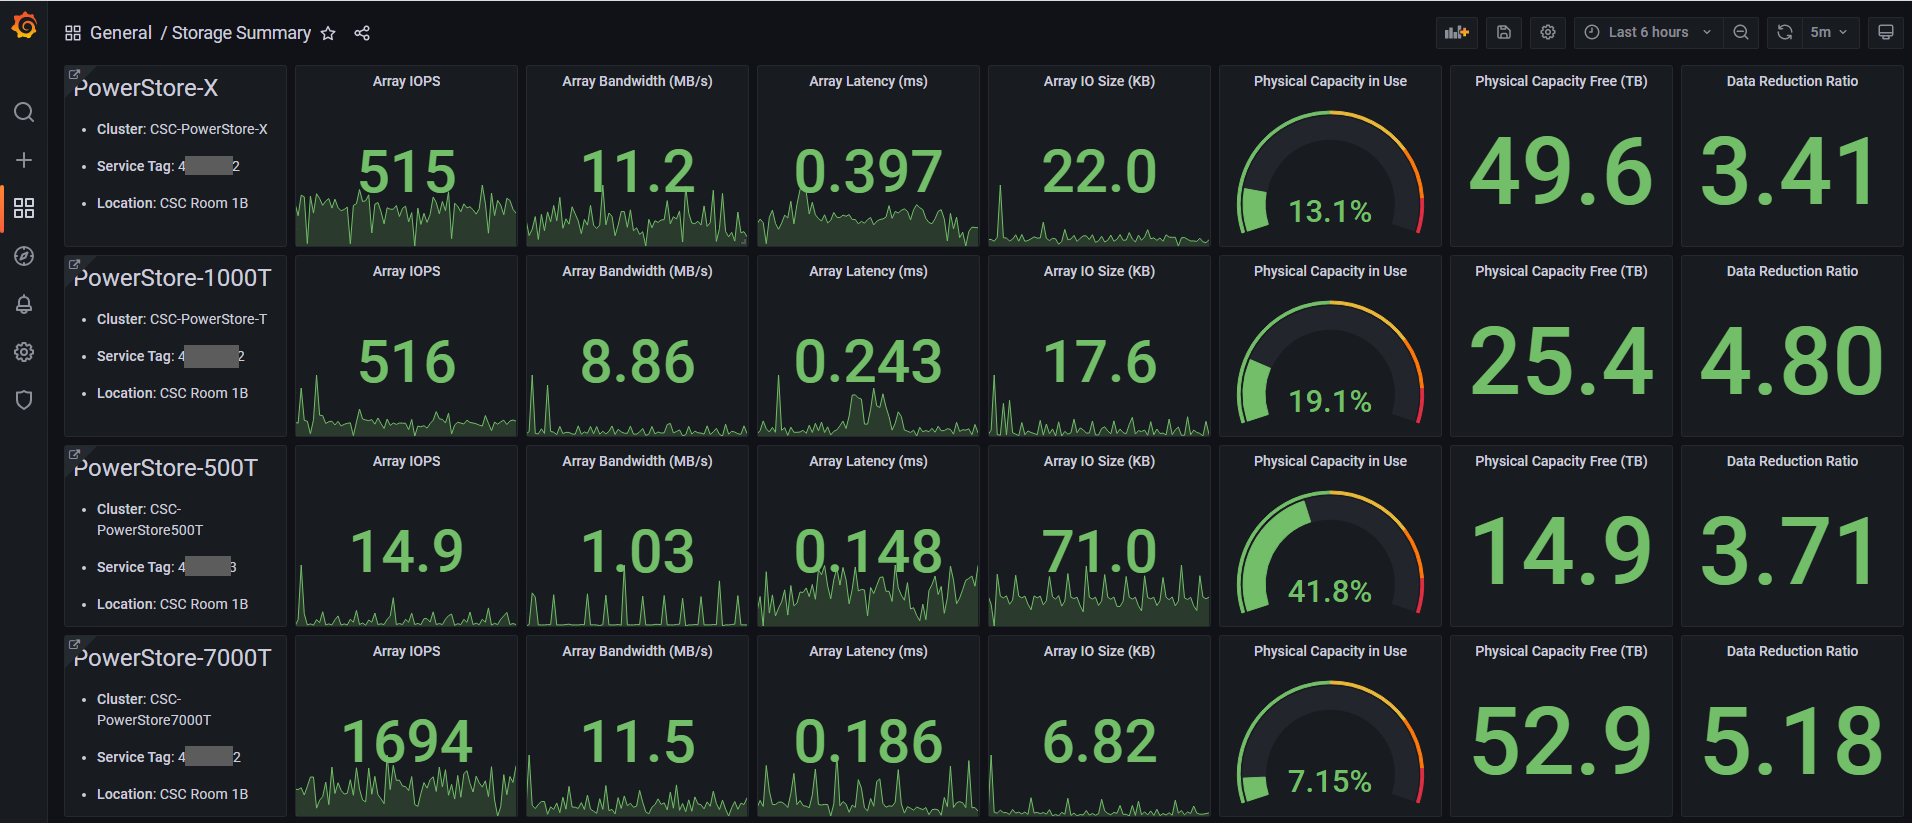Open Array IO Size panel title for PowerStore-500T
Viewport: 1912px width, 823px height.
[x=1099, y=461]
